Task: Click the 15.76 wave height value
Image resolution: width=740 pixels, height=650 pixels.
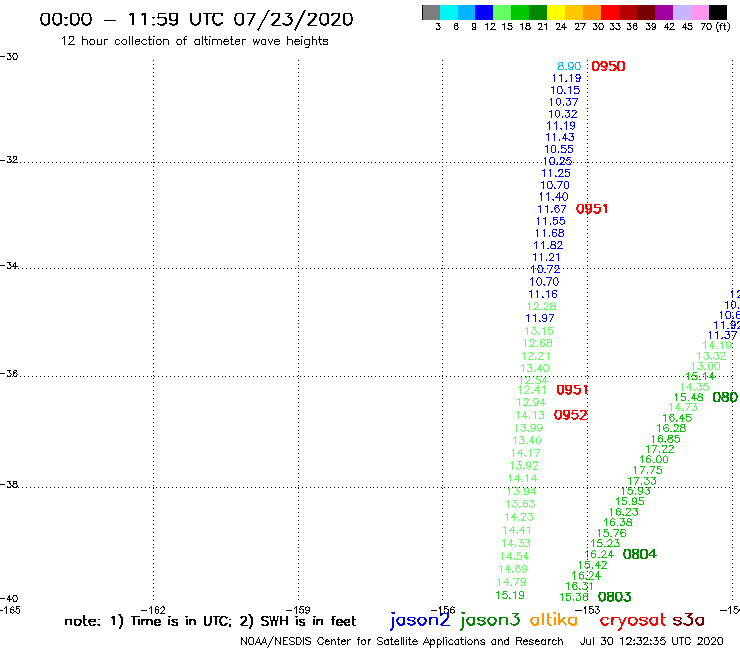Action: (x=612, y=533)
